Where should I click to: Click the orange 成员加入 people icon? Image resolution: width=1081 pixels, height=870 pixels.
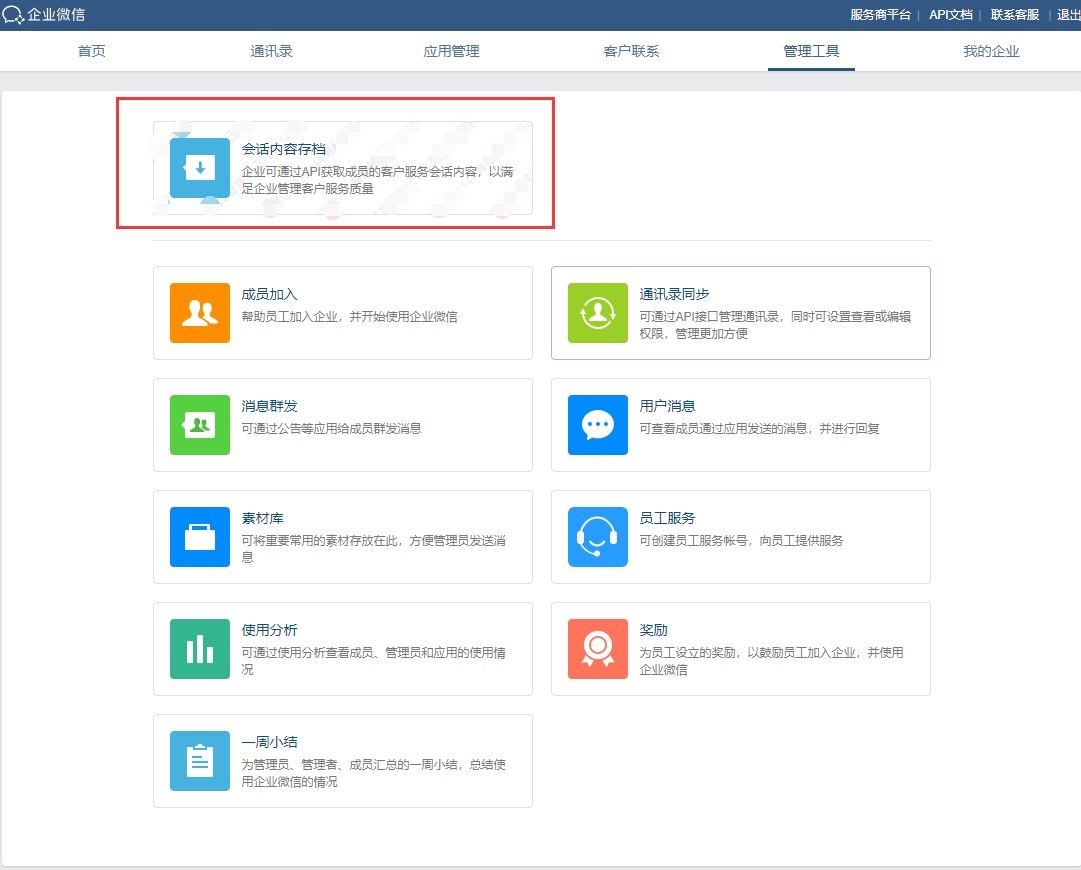tap(200, 313)
